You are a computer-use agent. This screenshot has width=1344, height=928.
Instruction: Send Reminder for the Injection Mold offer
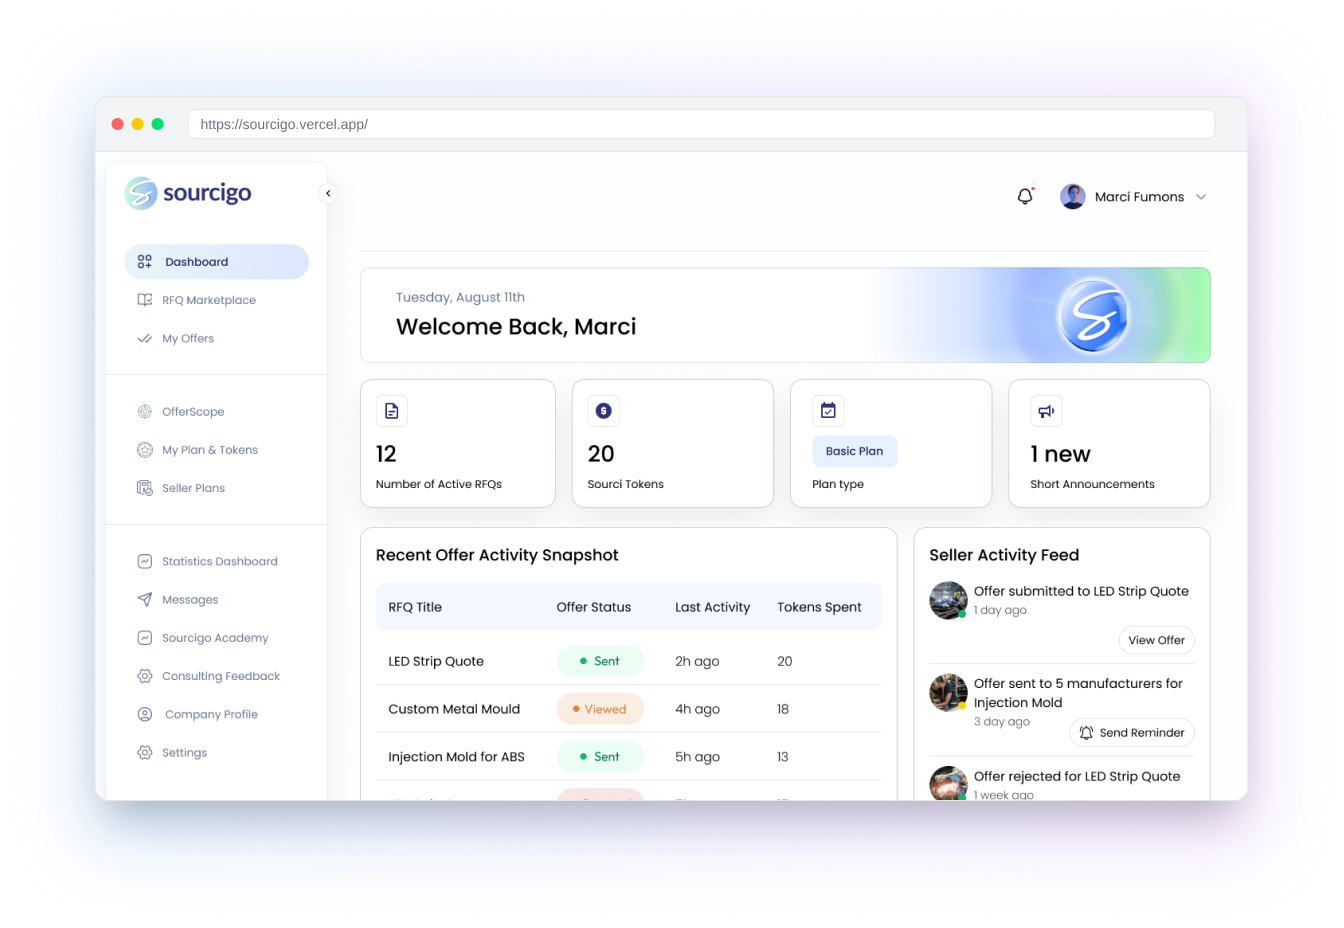click(1131, 732)
